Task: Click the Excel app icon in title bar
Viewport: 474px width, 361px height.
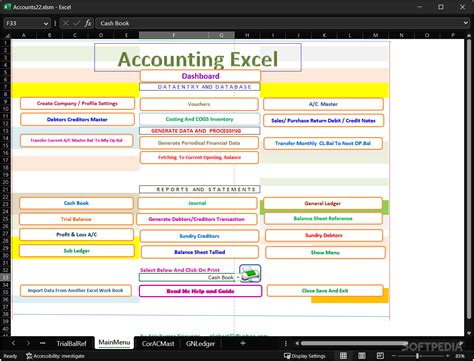Action: pos(7,7)
